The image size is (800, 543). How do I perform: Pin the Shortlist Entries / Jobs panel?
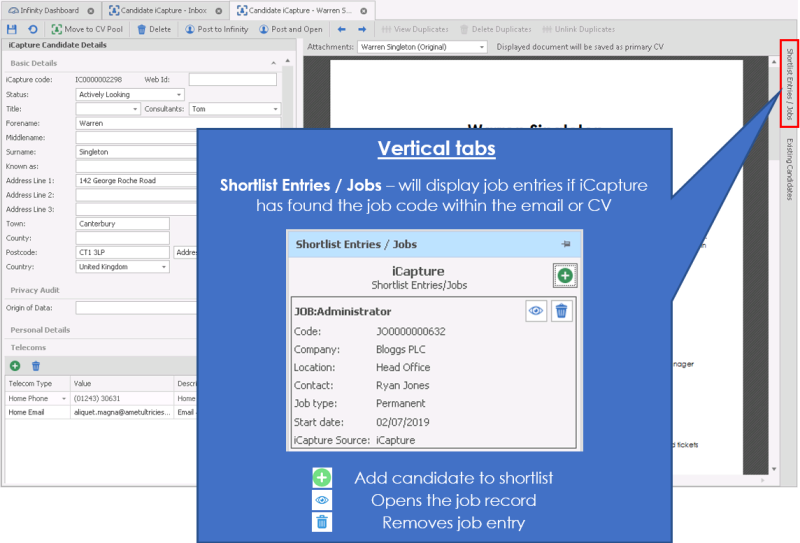coord(566,244)
